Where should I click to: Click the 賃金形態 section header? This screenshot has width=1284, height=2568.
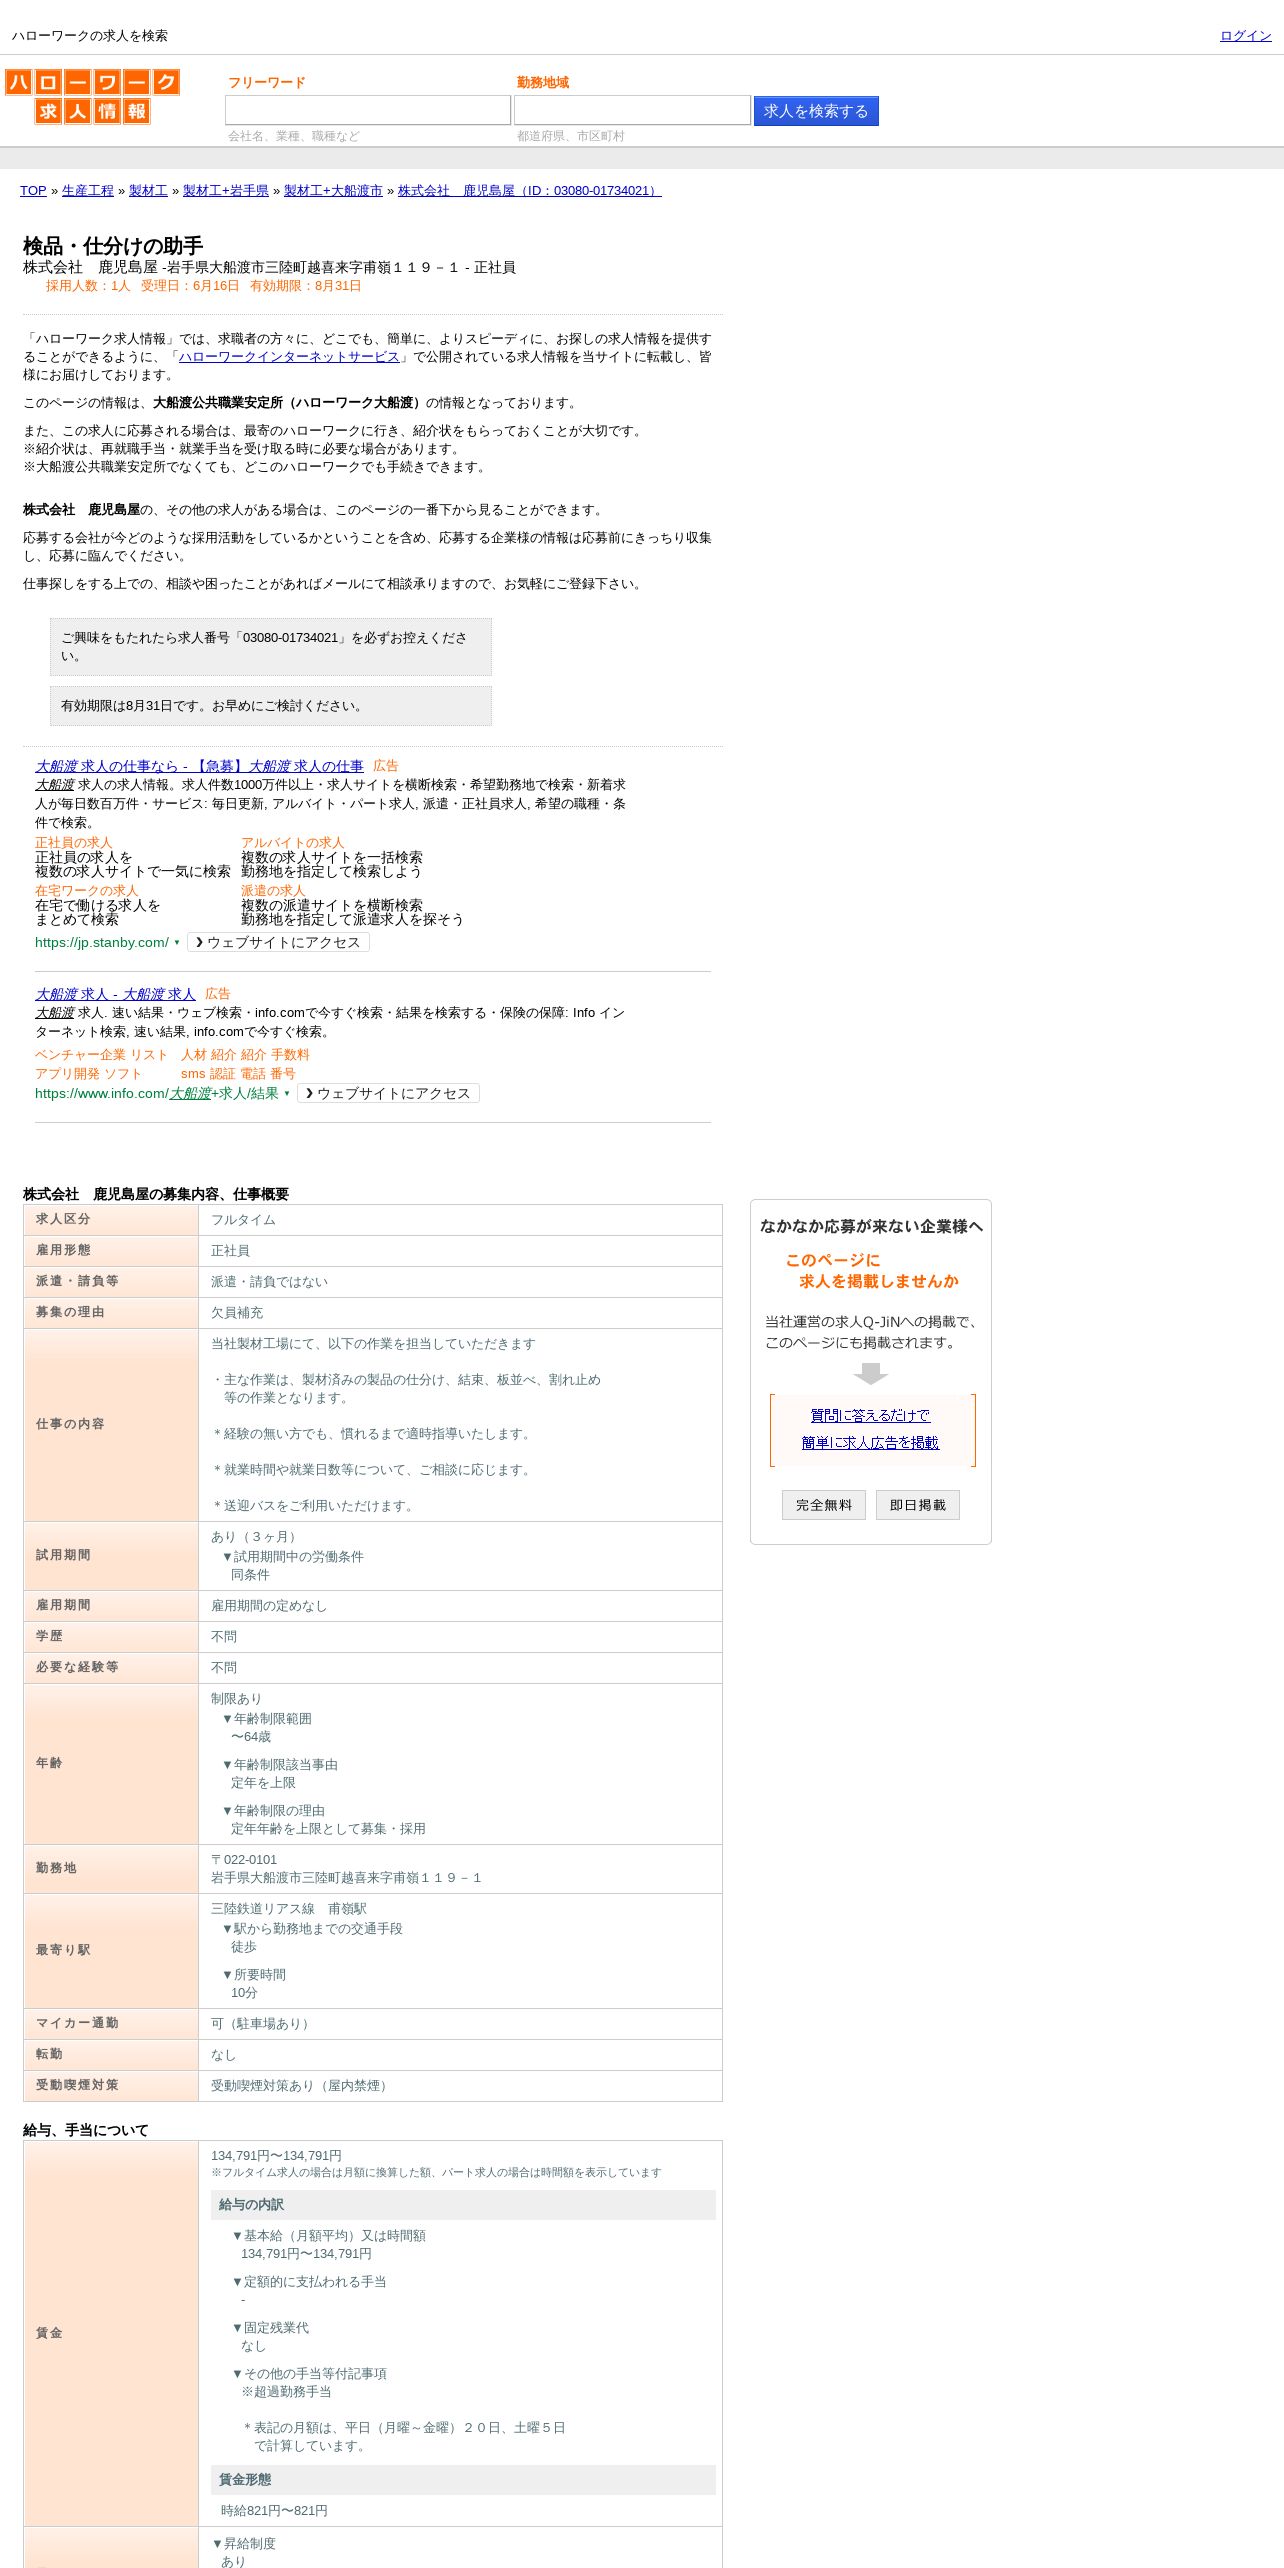click(463, 2480)
